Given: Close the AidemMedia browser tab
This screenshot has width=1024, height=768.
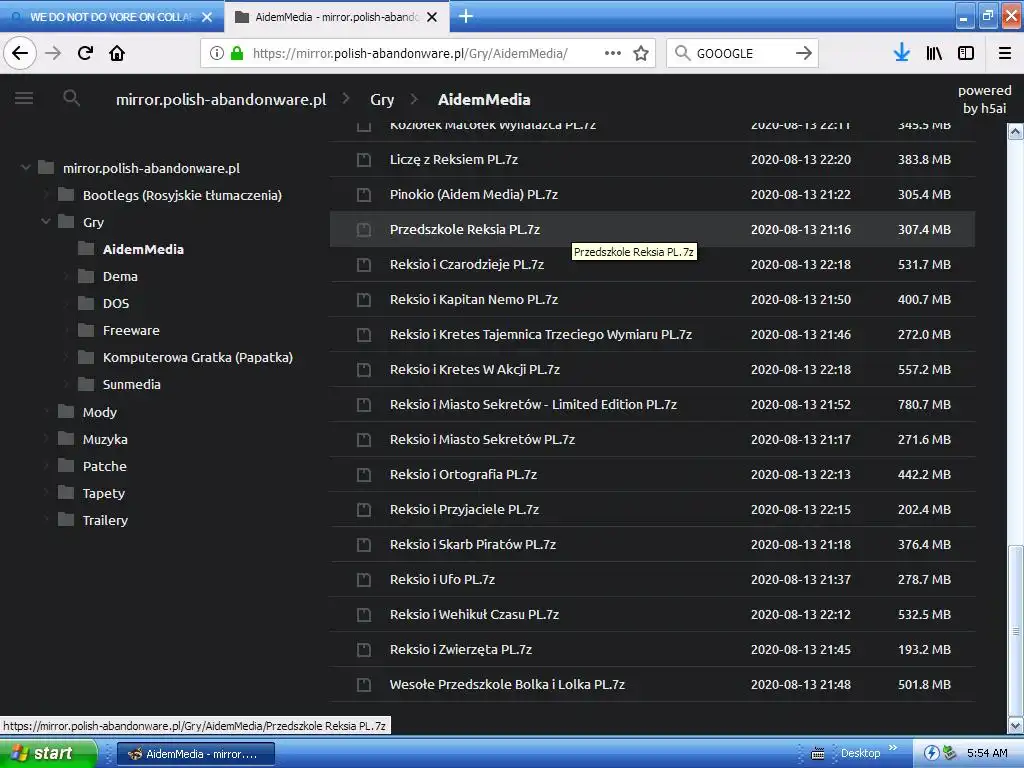Looking at the screenshot, I should point(432,17).
